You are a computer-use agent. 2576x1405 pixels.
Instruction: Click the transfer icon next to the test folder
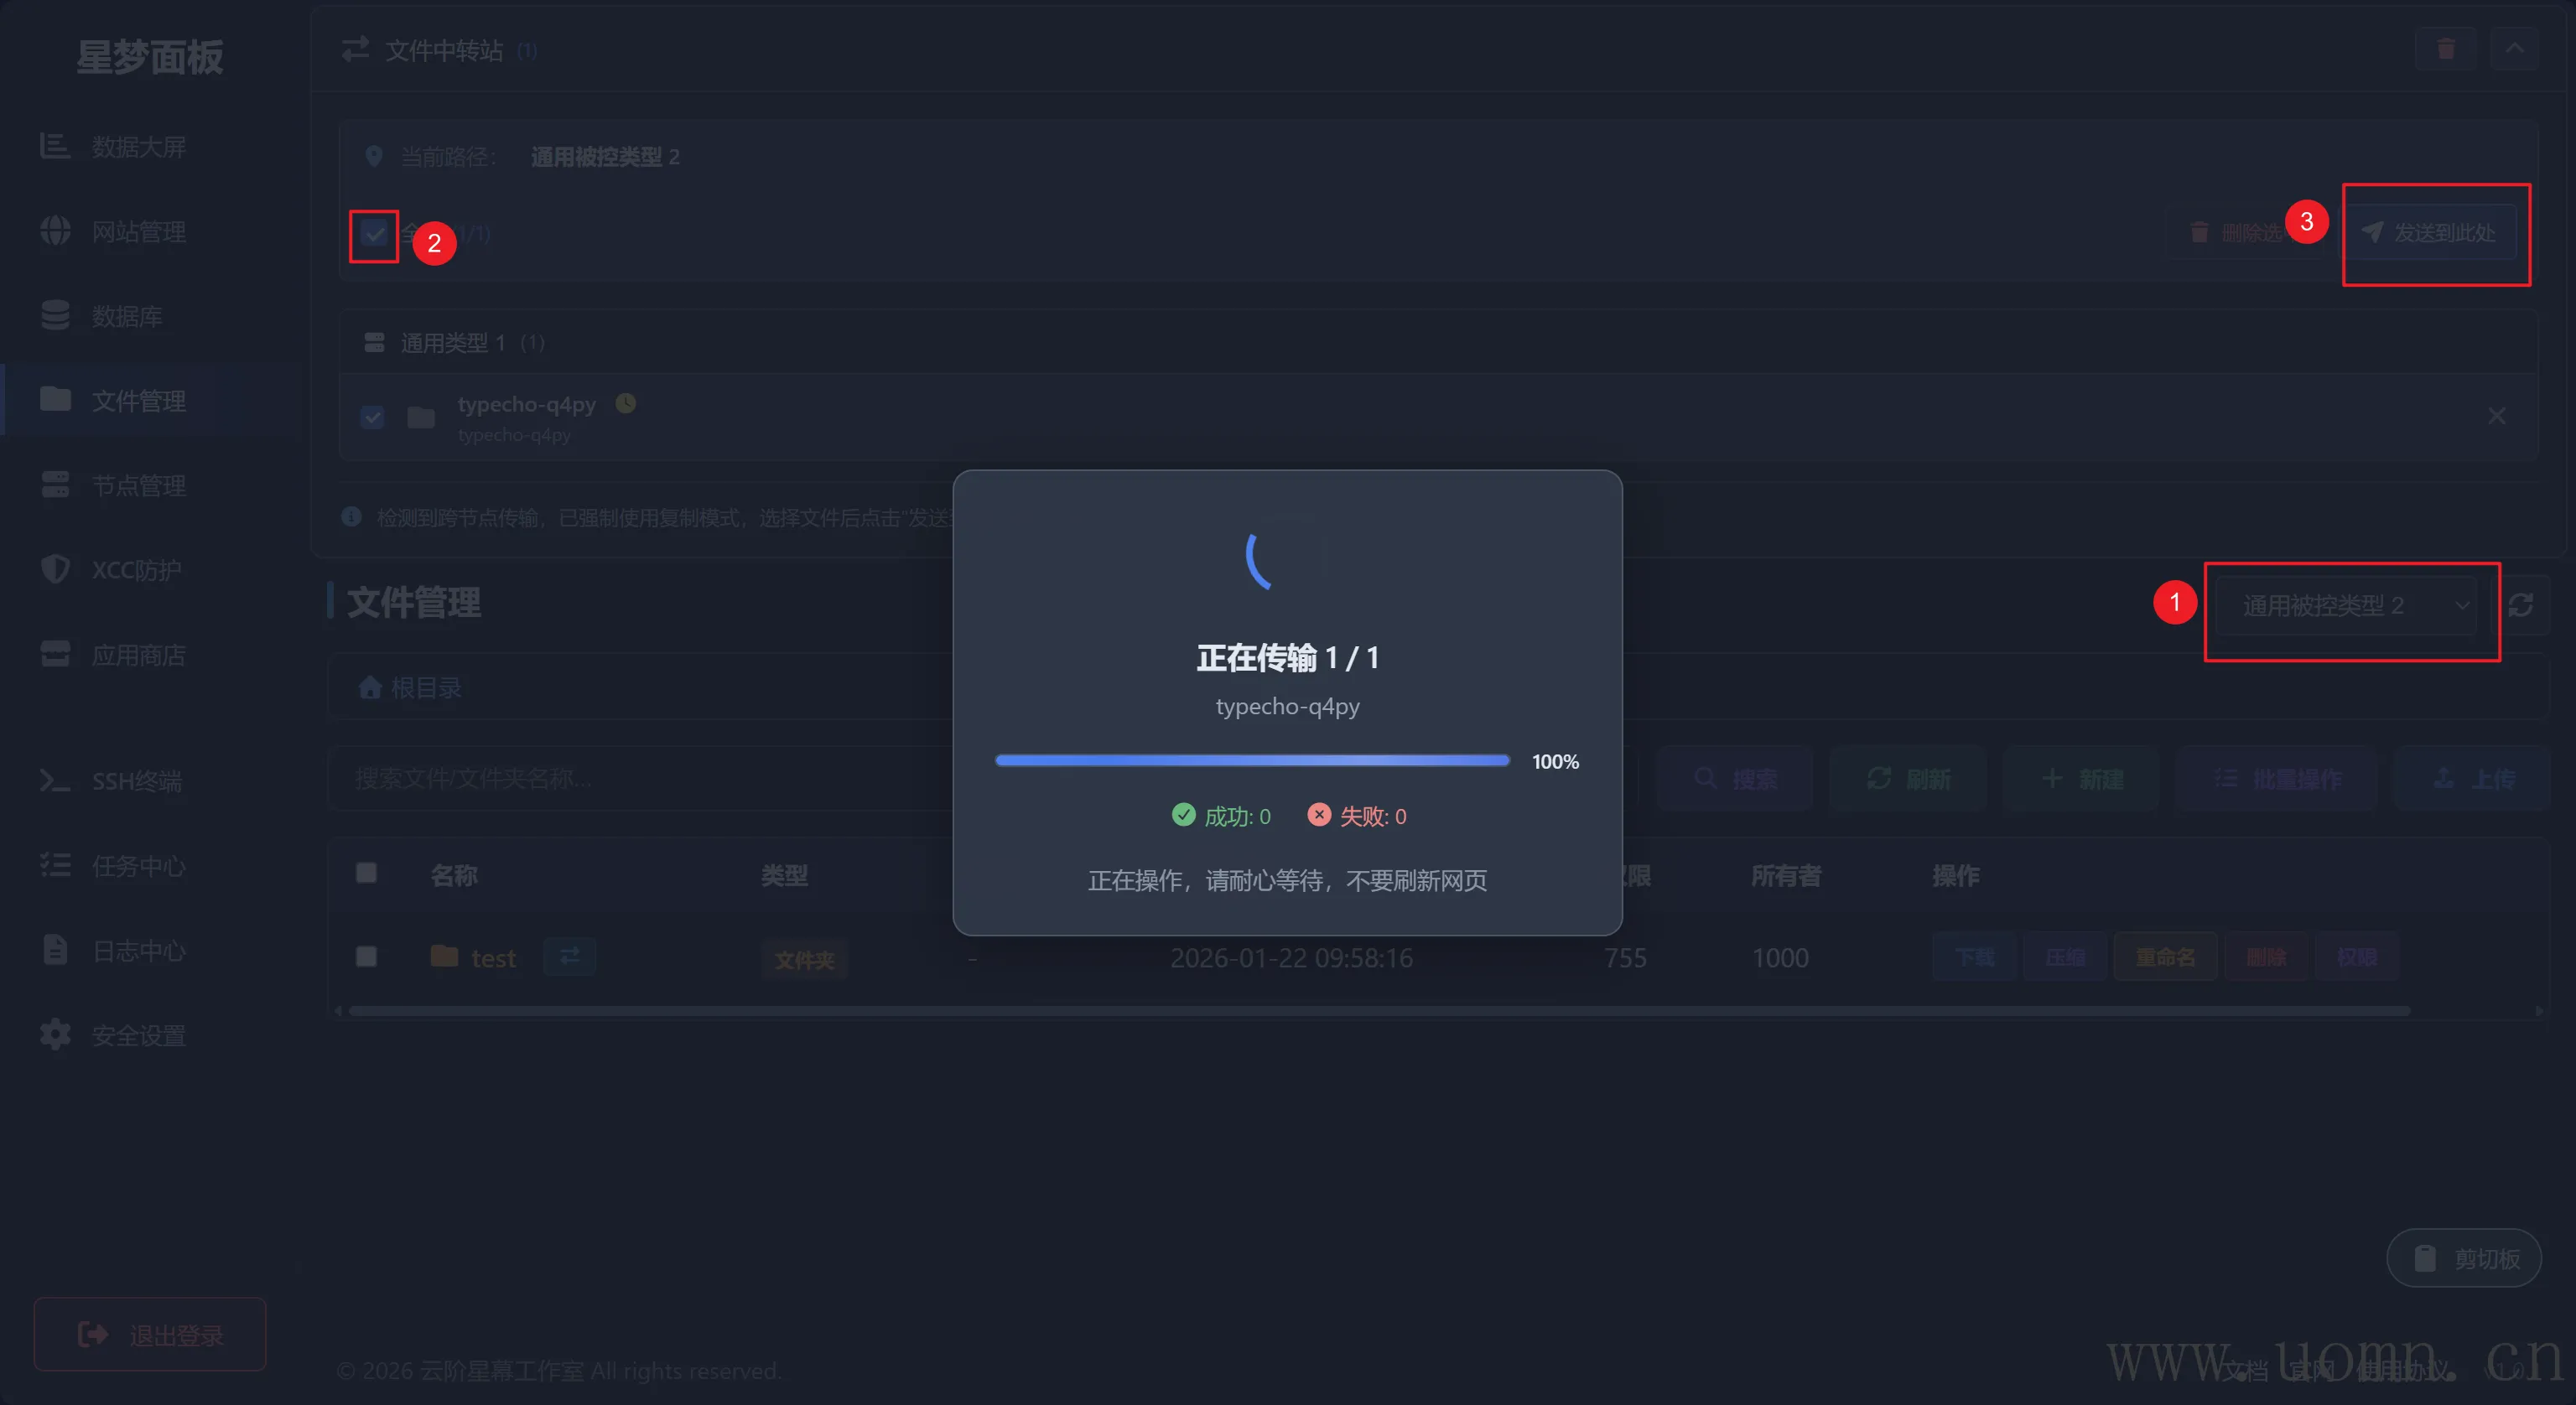pos(569,957)
